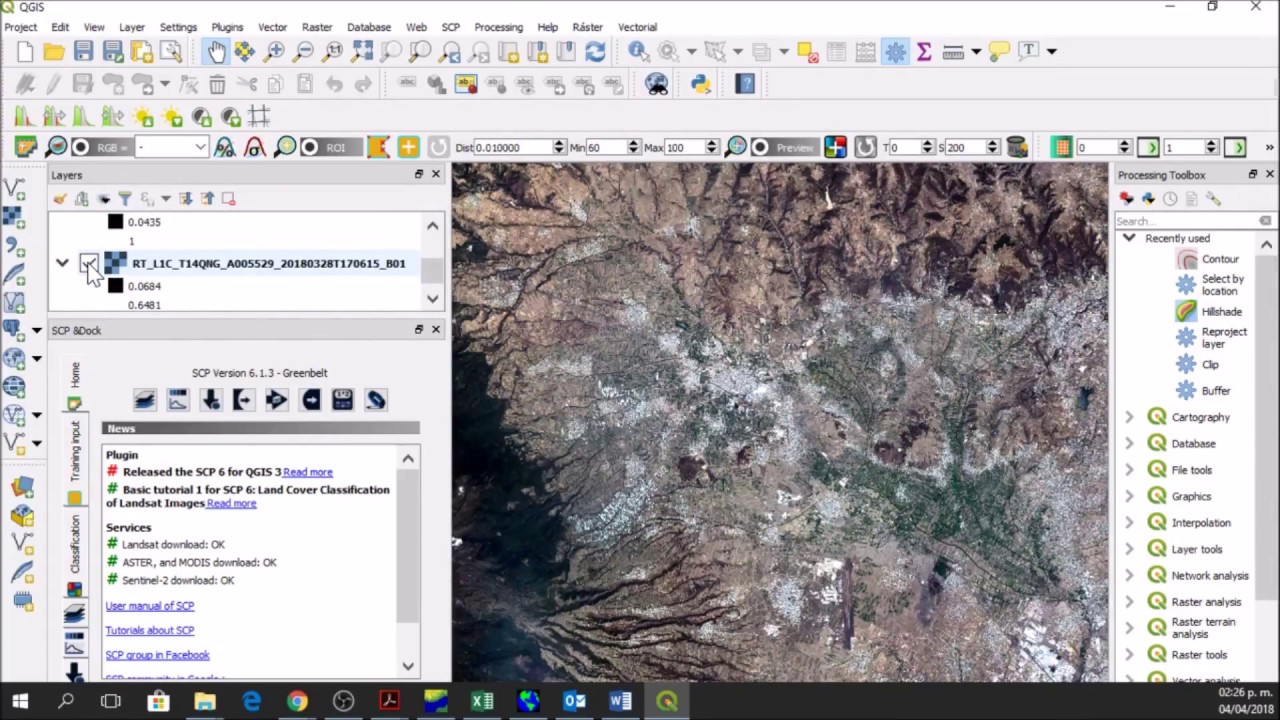Expand the Interpolation toolbox group
The width and height of the screenshot is (1280, 720).
(1129, 522)
